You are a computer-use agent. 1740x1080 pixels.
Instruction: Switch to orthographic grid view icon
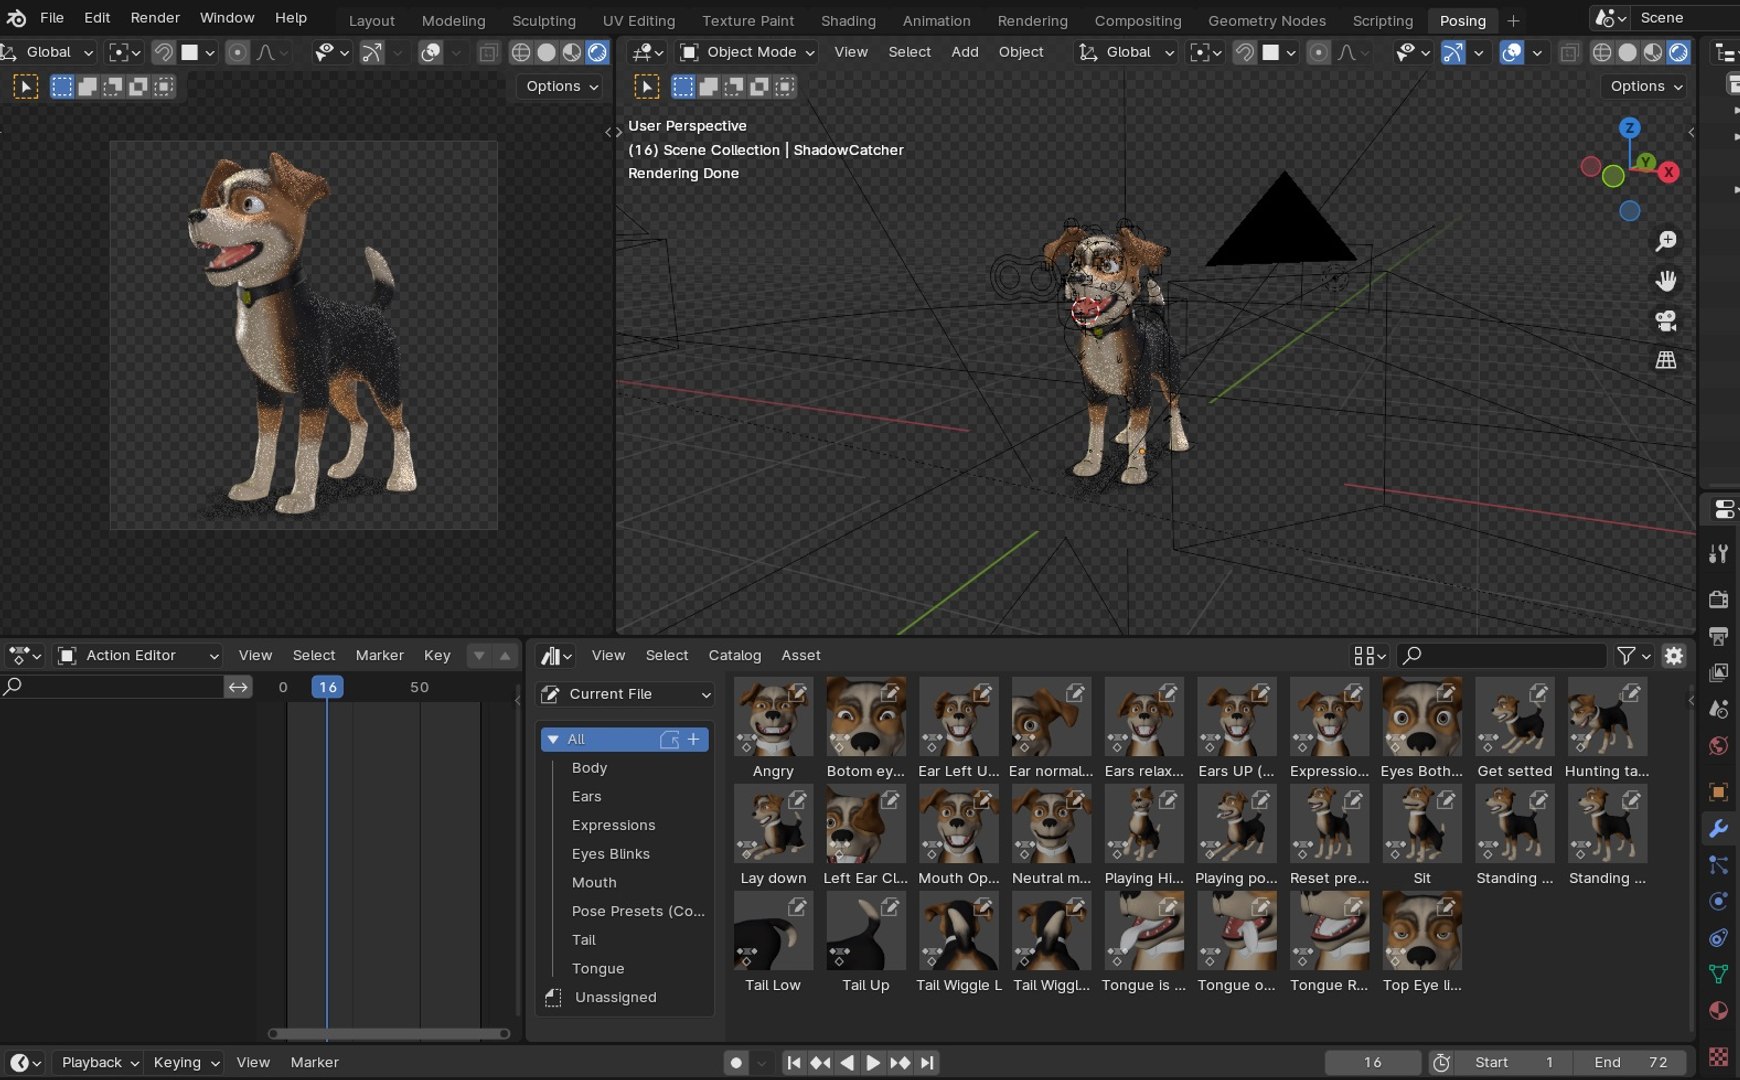1666,360
